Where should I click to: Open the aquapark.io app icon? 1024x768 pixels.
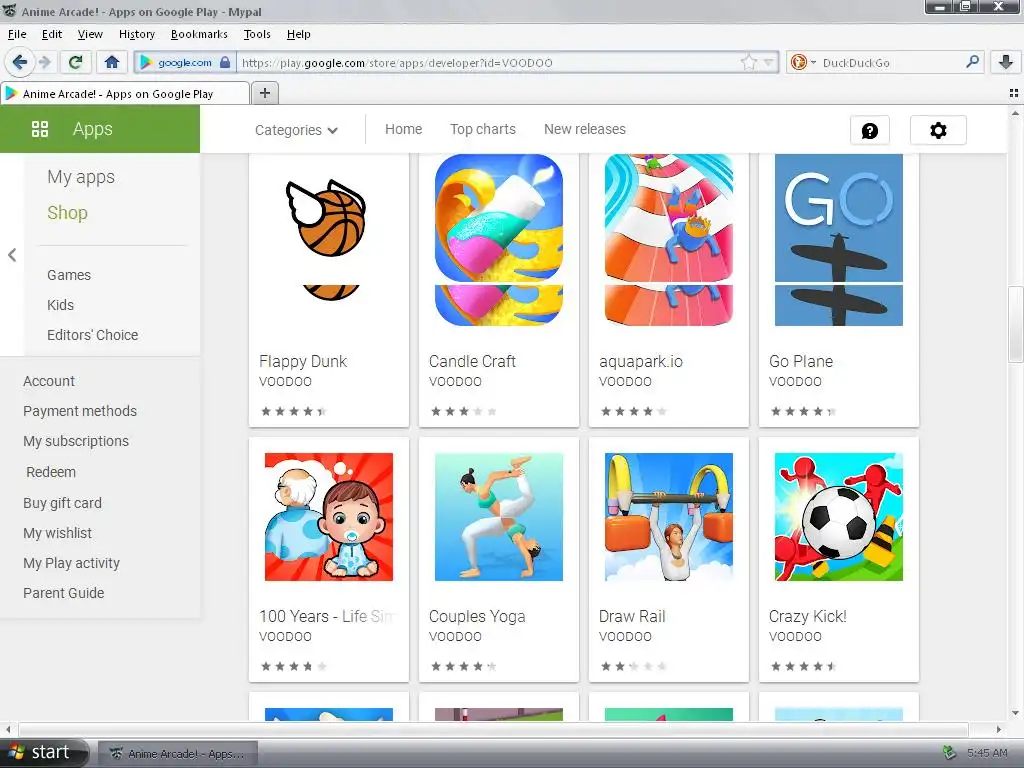tap(669, 240)
